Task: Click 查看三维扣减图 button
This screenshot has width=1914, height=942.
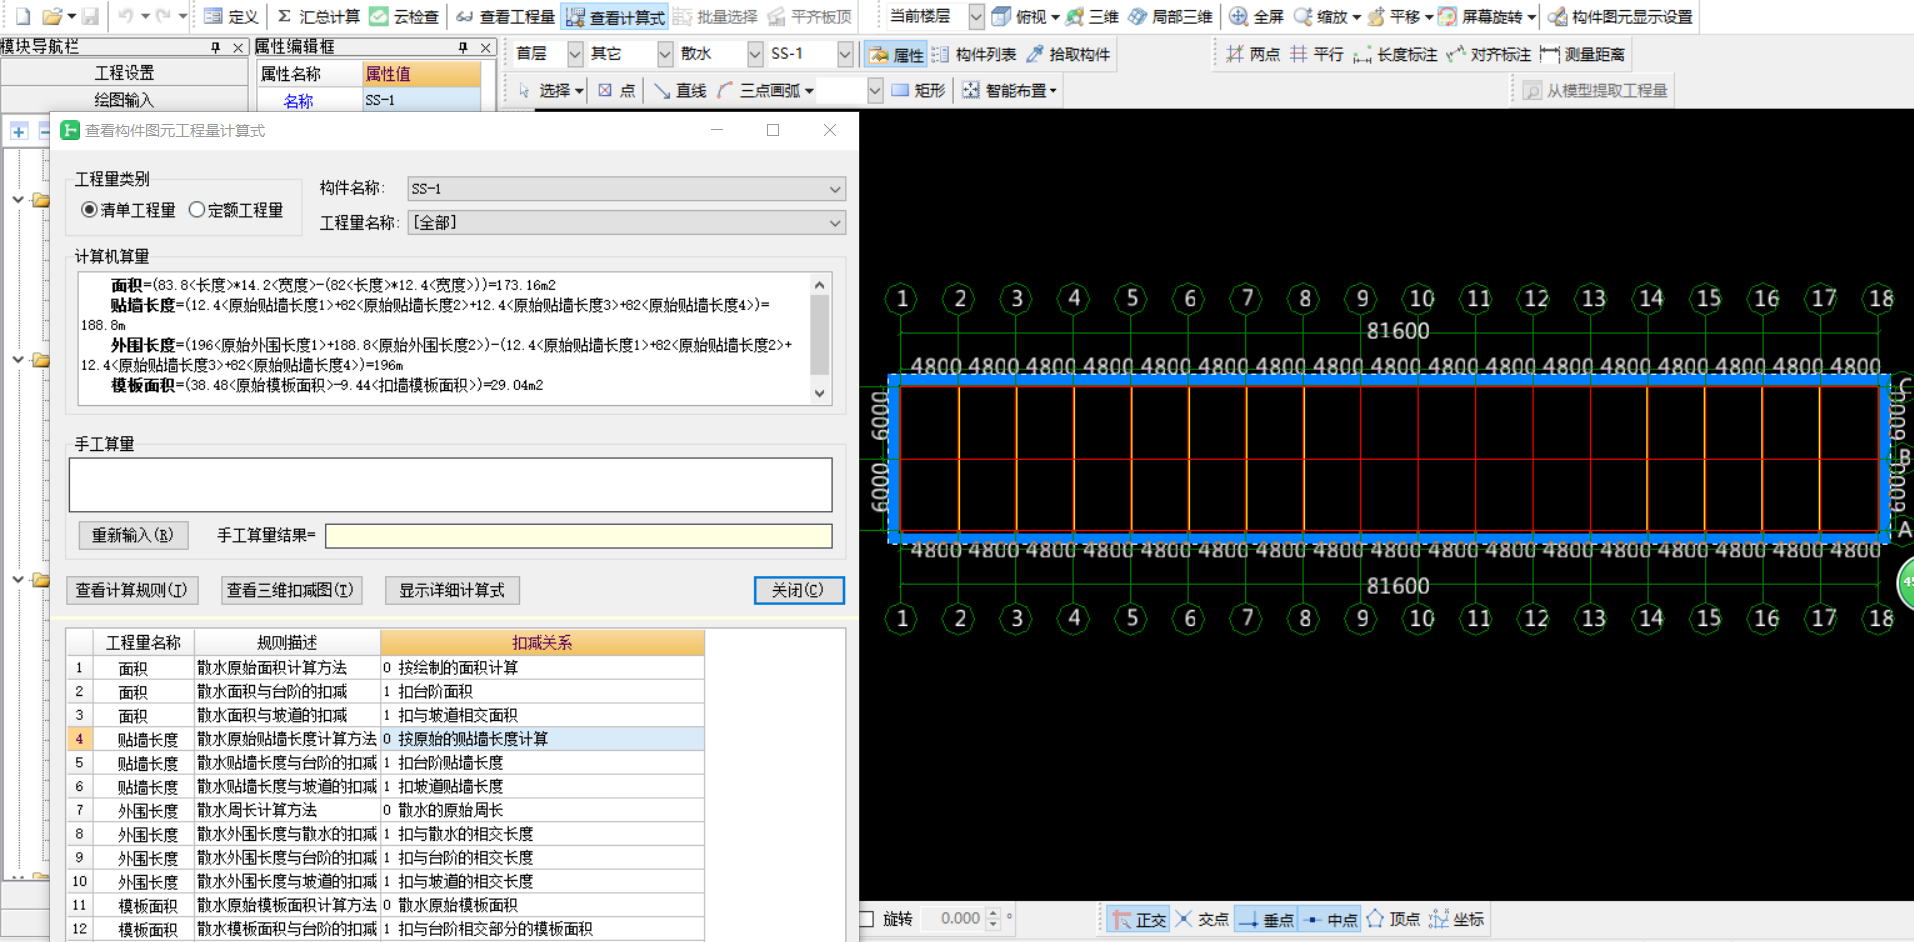Action: (x=291, y=590)
